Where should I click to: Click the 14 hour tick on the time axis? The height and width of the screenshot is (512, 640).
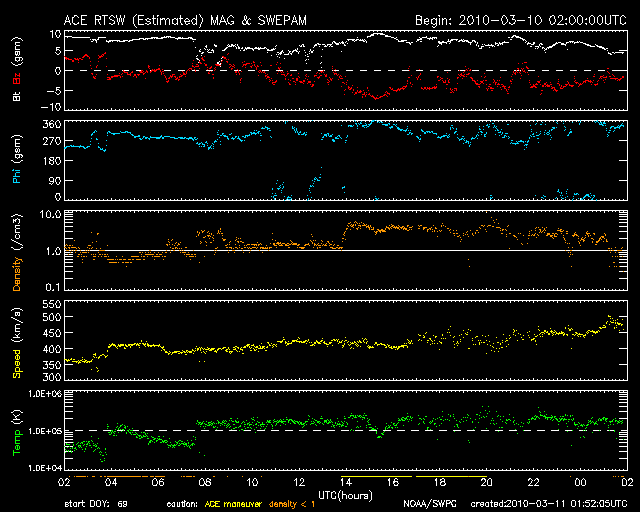pos(345,482)
